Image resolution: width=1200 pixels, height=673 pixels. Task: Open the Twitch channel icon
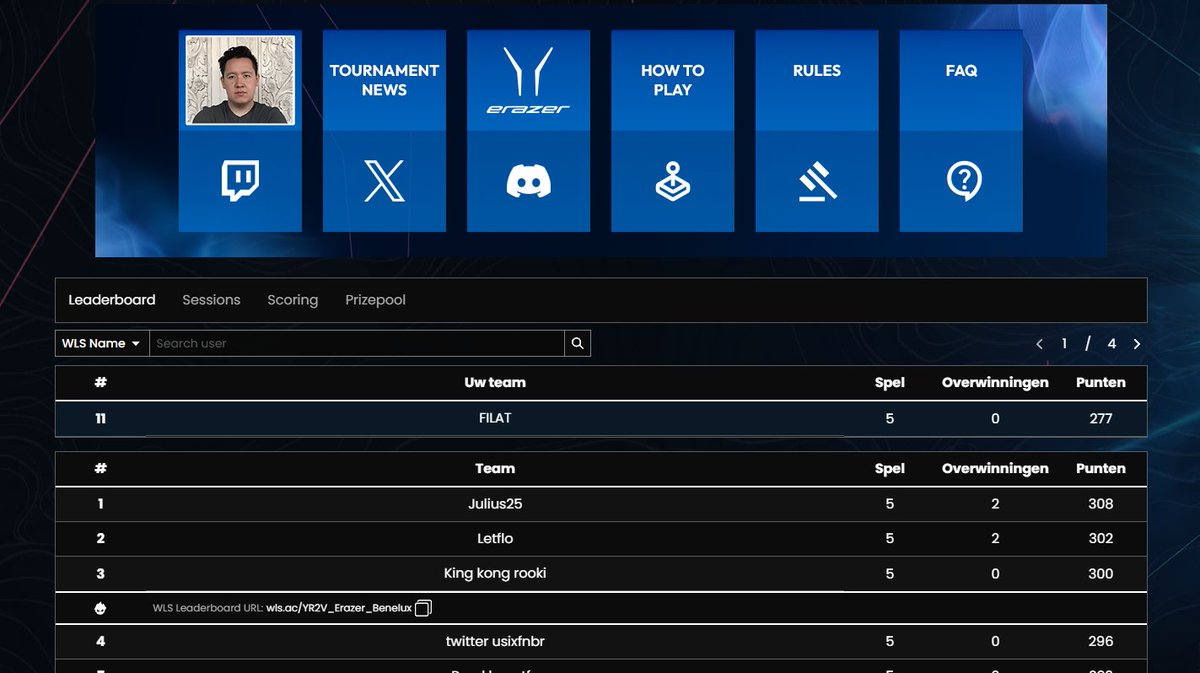240,181
